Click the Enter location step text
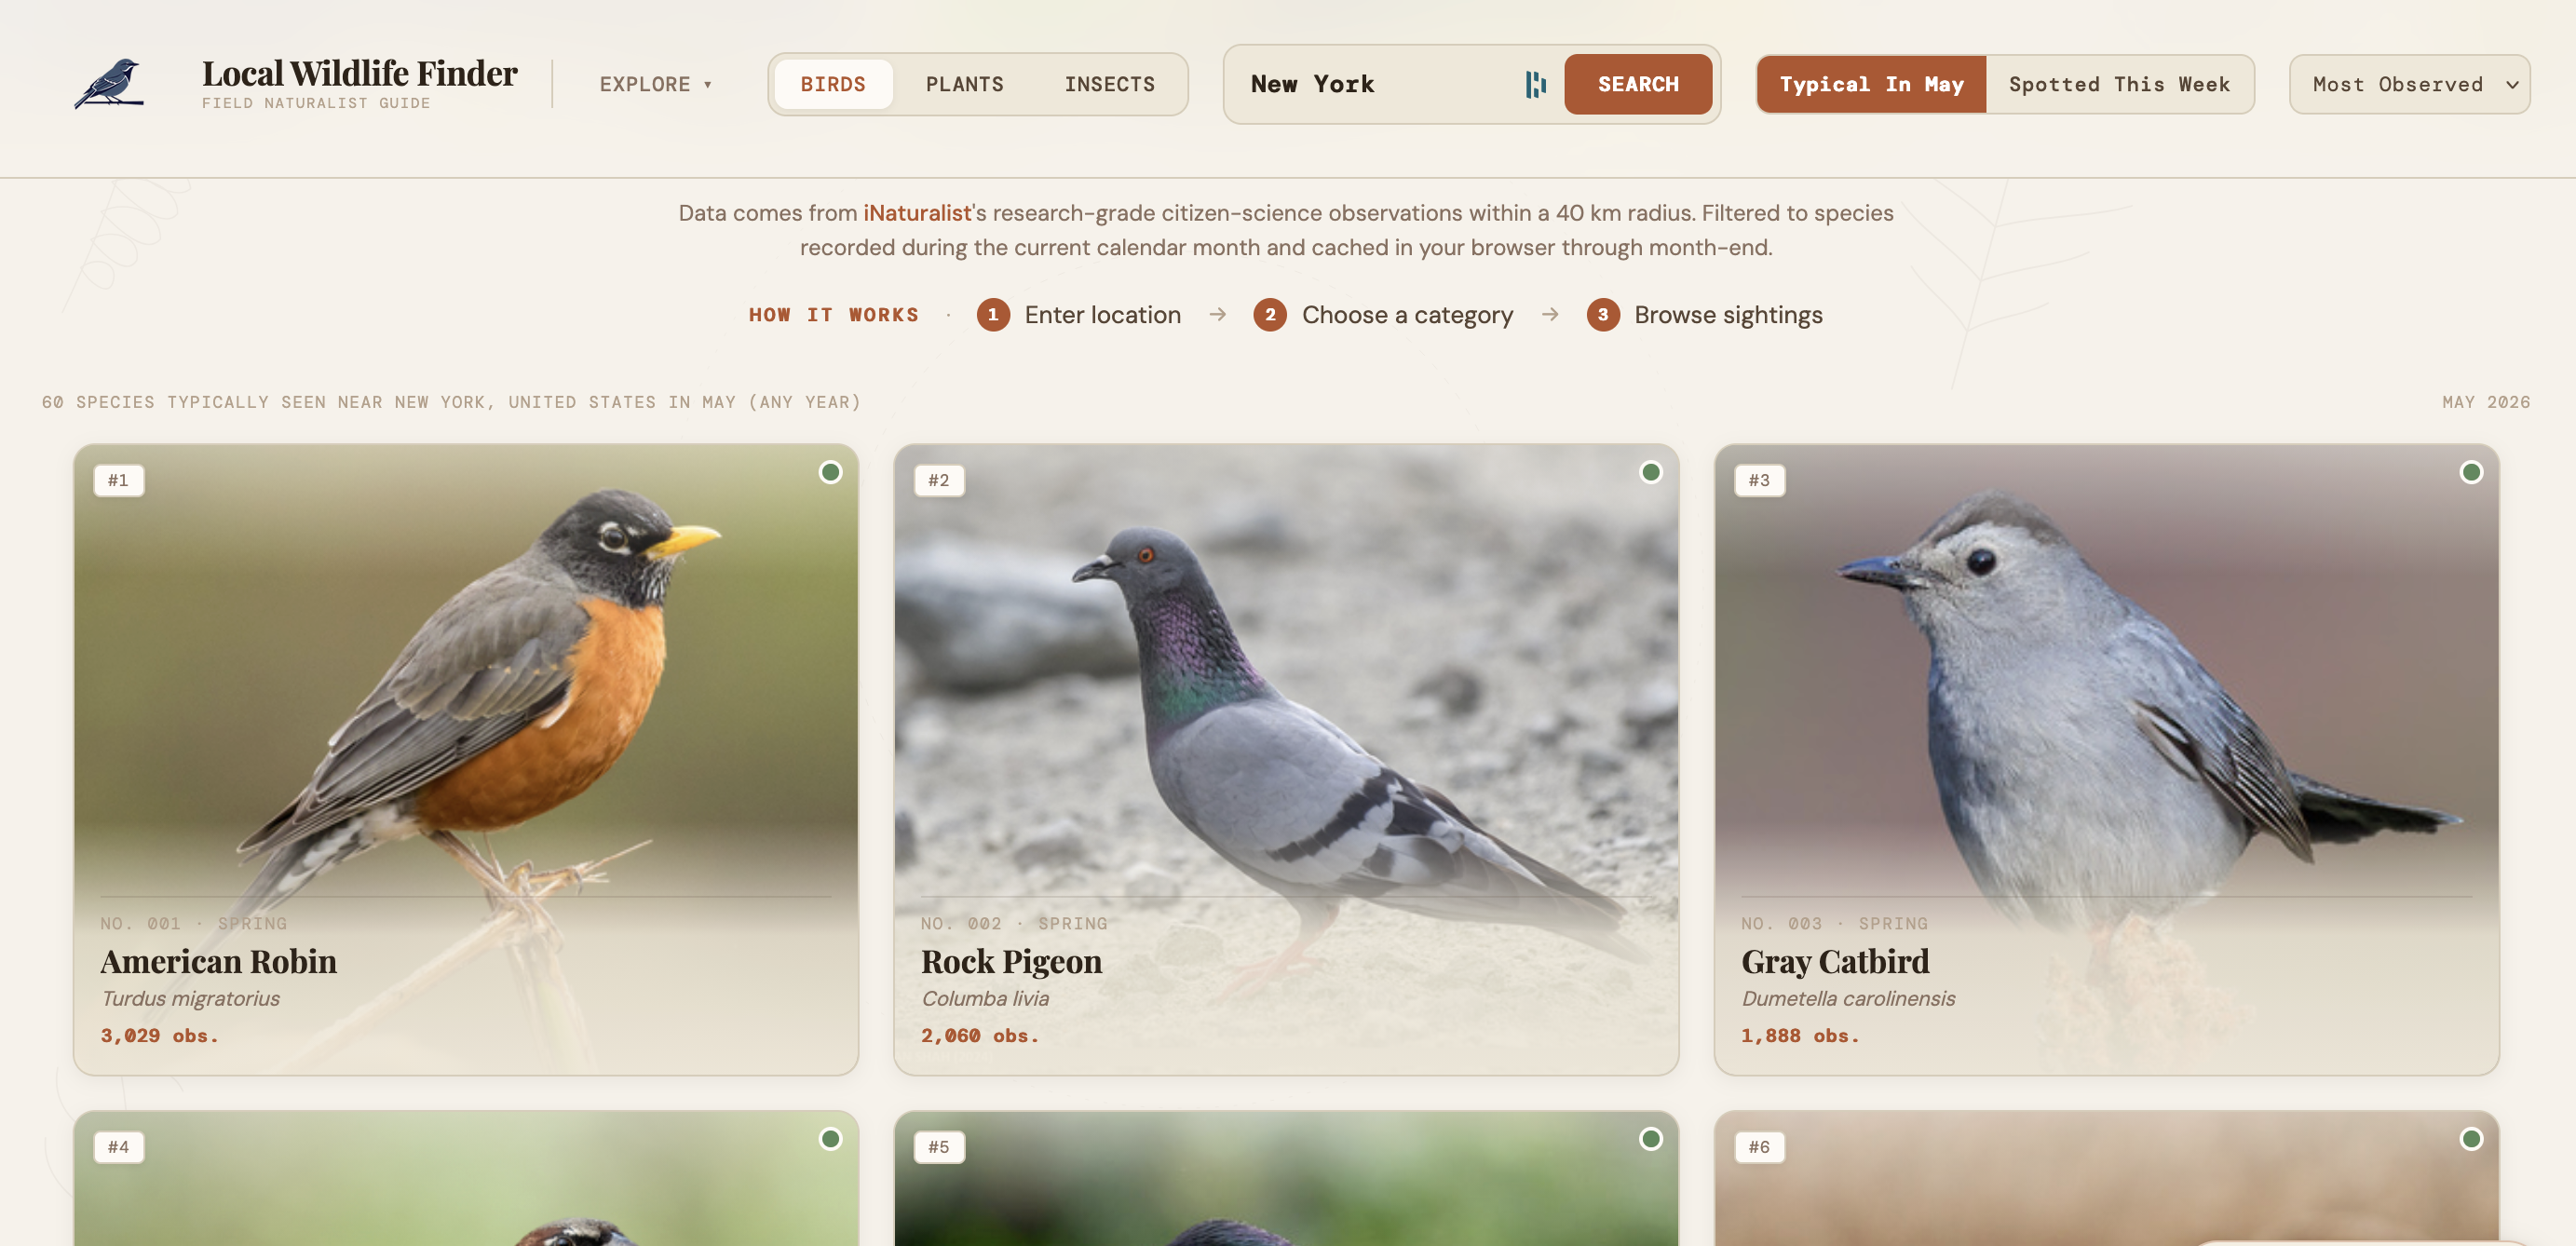 click(x=1102, y=315)
